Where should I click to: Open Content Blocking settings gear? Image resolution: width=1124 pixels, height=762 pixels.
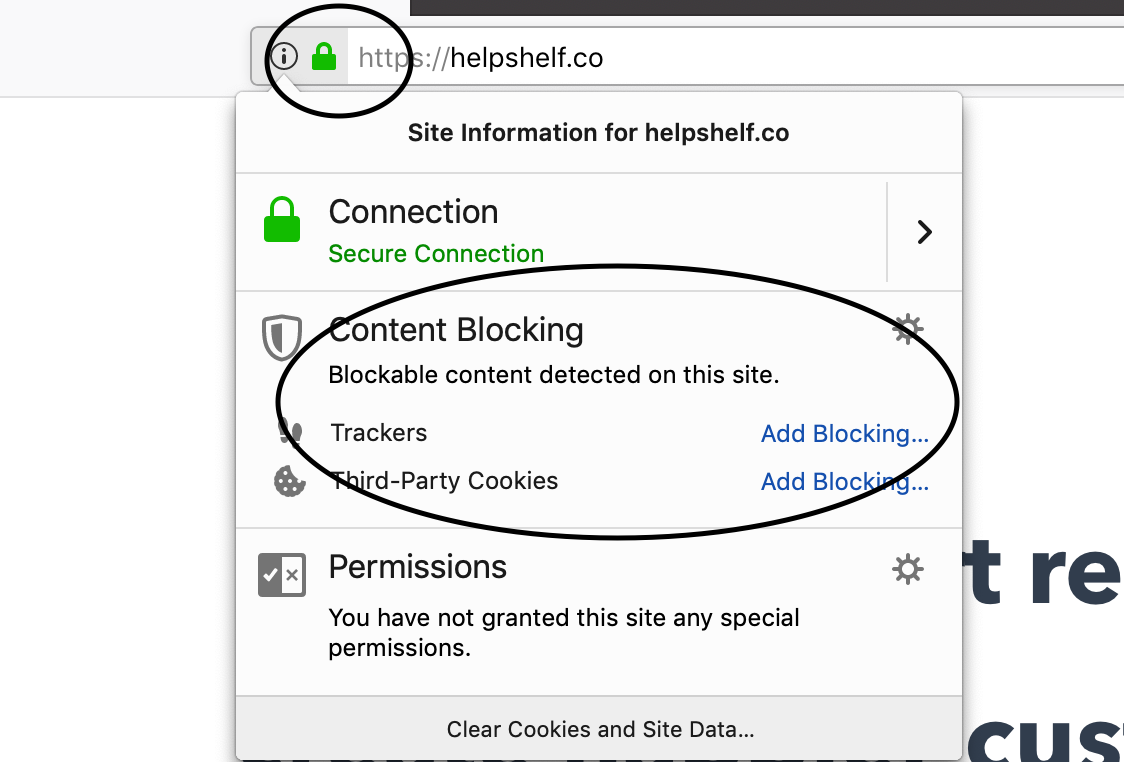tap(908, 330)
